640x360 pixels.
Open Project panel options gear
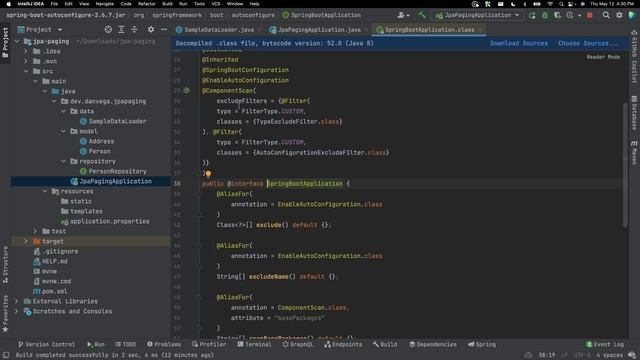pos(151,29)
